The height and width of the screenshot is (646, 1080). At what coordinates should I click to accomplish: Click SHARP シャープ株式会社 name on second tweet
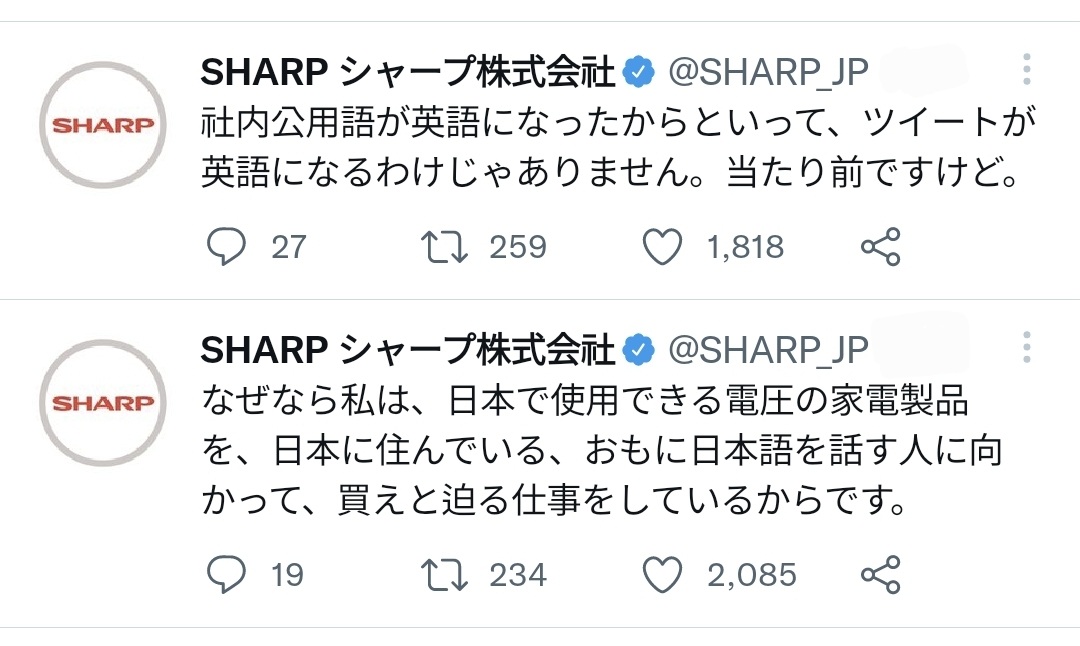(407, 349)
